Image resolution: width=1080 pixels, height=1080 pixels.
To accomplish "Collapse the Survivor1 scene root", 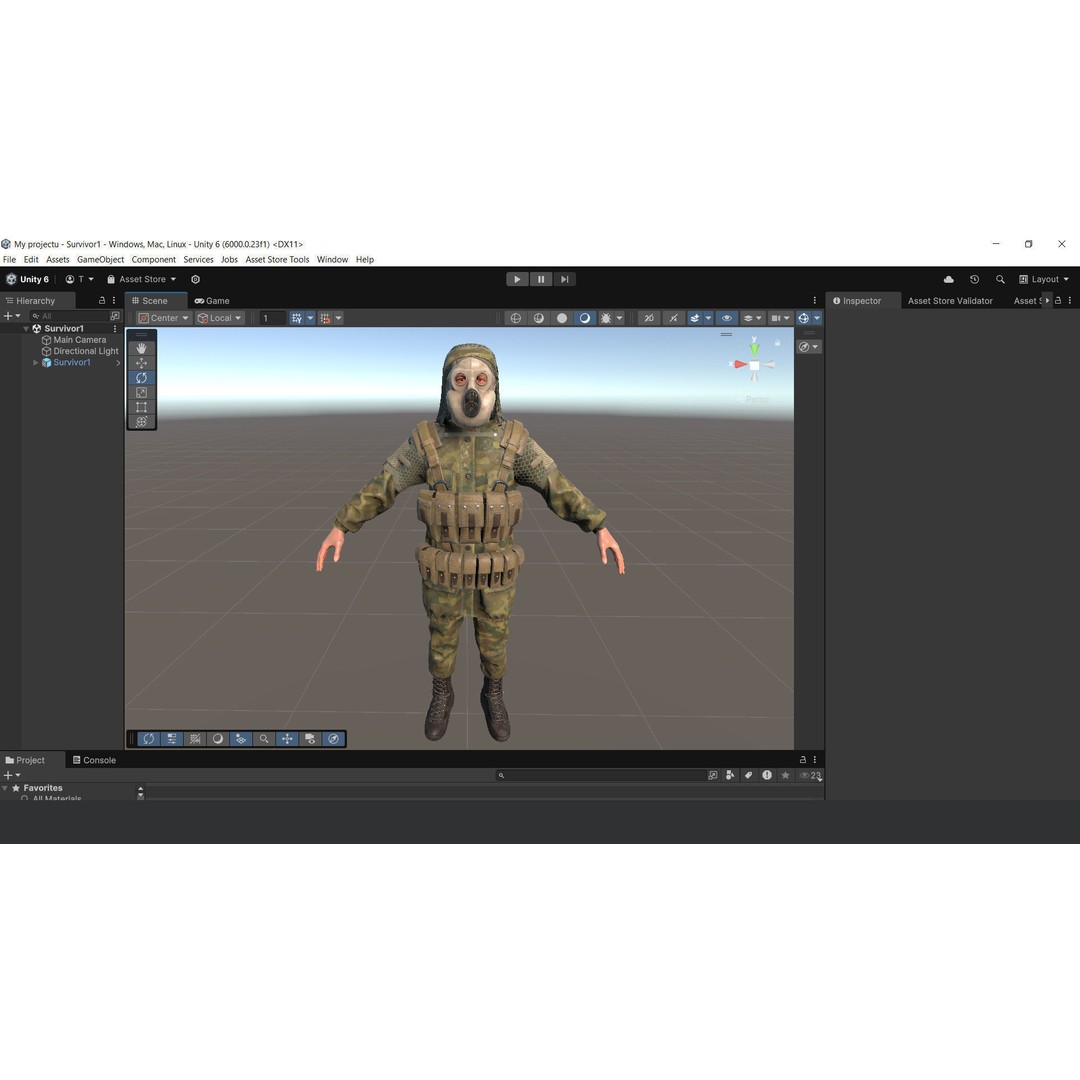I will [25, 329].
